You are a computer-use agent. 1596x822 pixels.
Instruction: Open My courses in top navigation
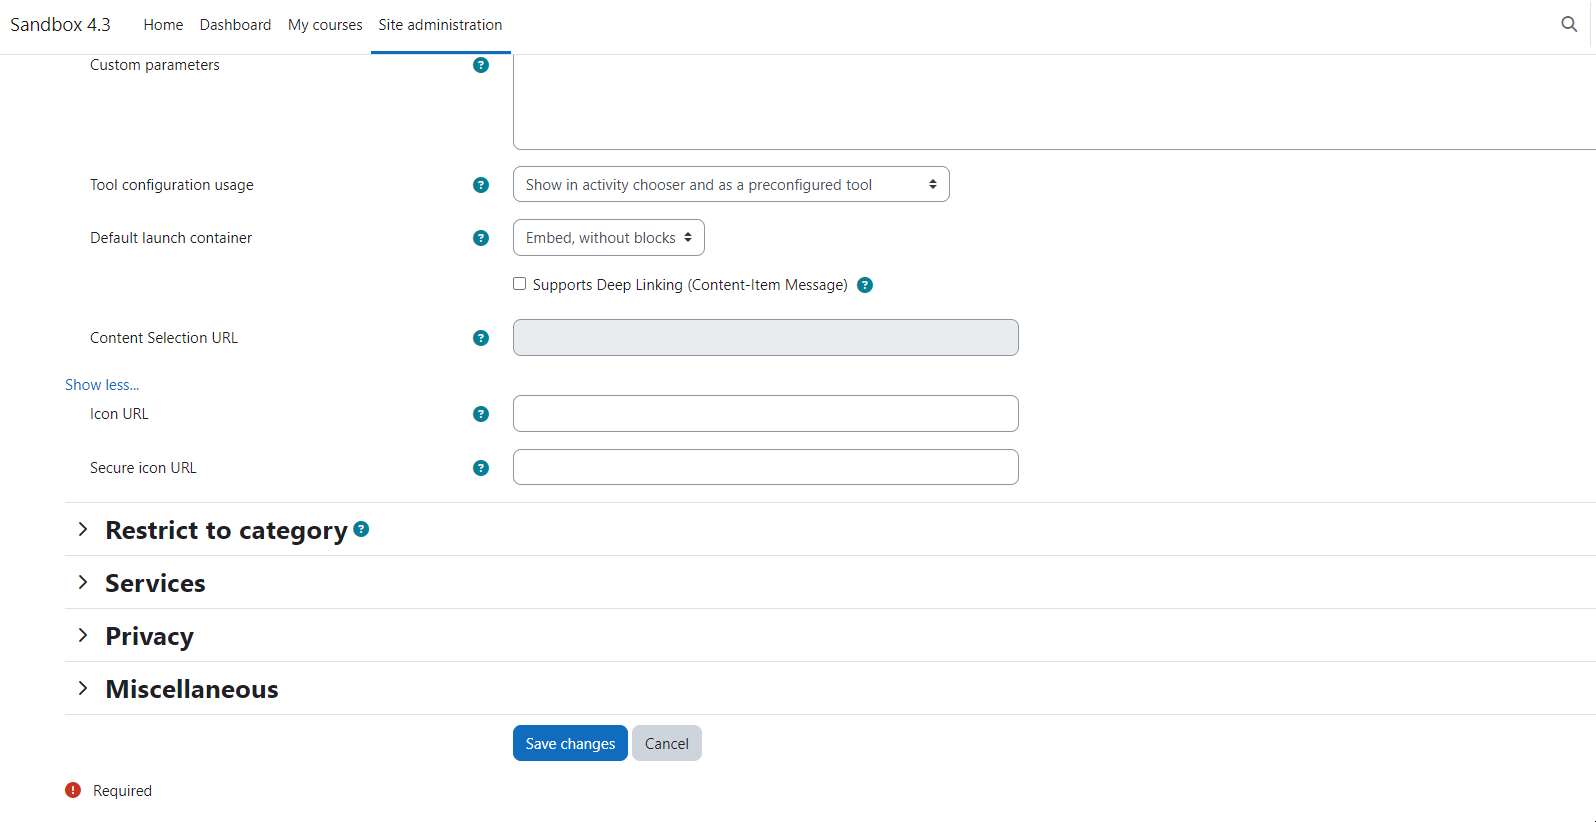[x=325, y=25]
